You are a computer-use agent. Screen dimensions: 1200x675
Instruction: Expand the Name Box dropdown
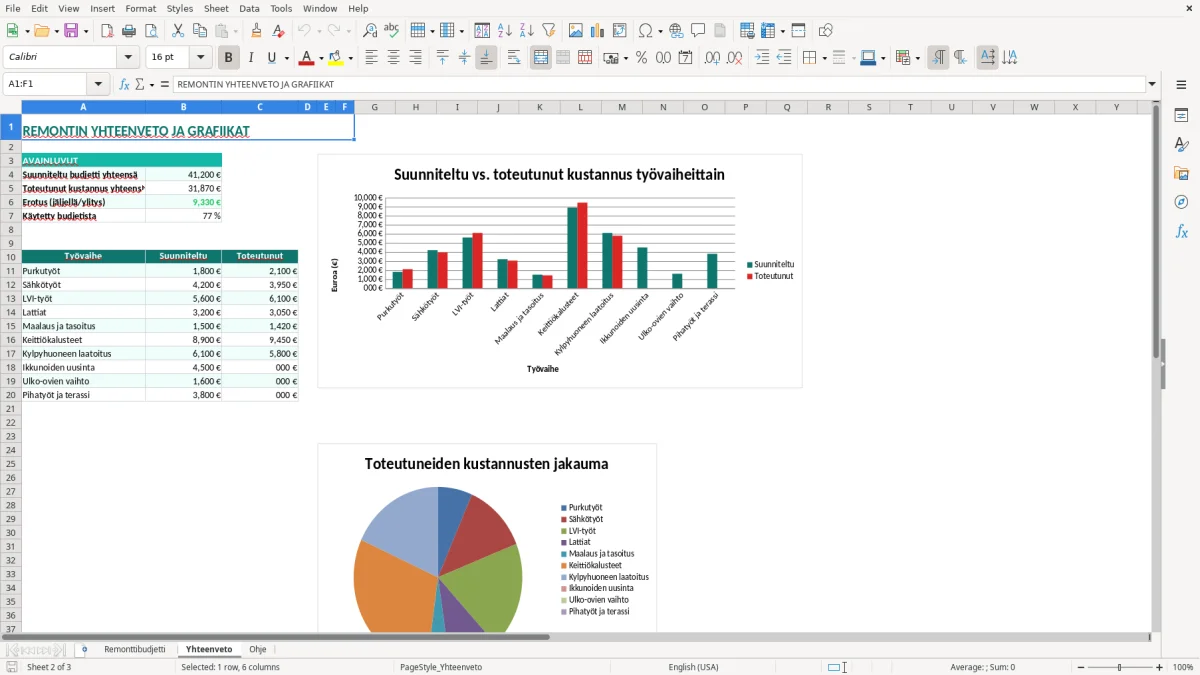click(x=98, y=85)
